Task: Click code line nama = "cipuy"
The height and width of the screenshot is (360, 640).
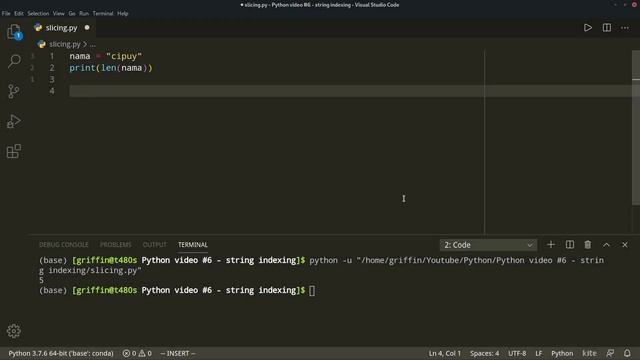Action: [x=105, y=56]
